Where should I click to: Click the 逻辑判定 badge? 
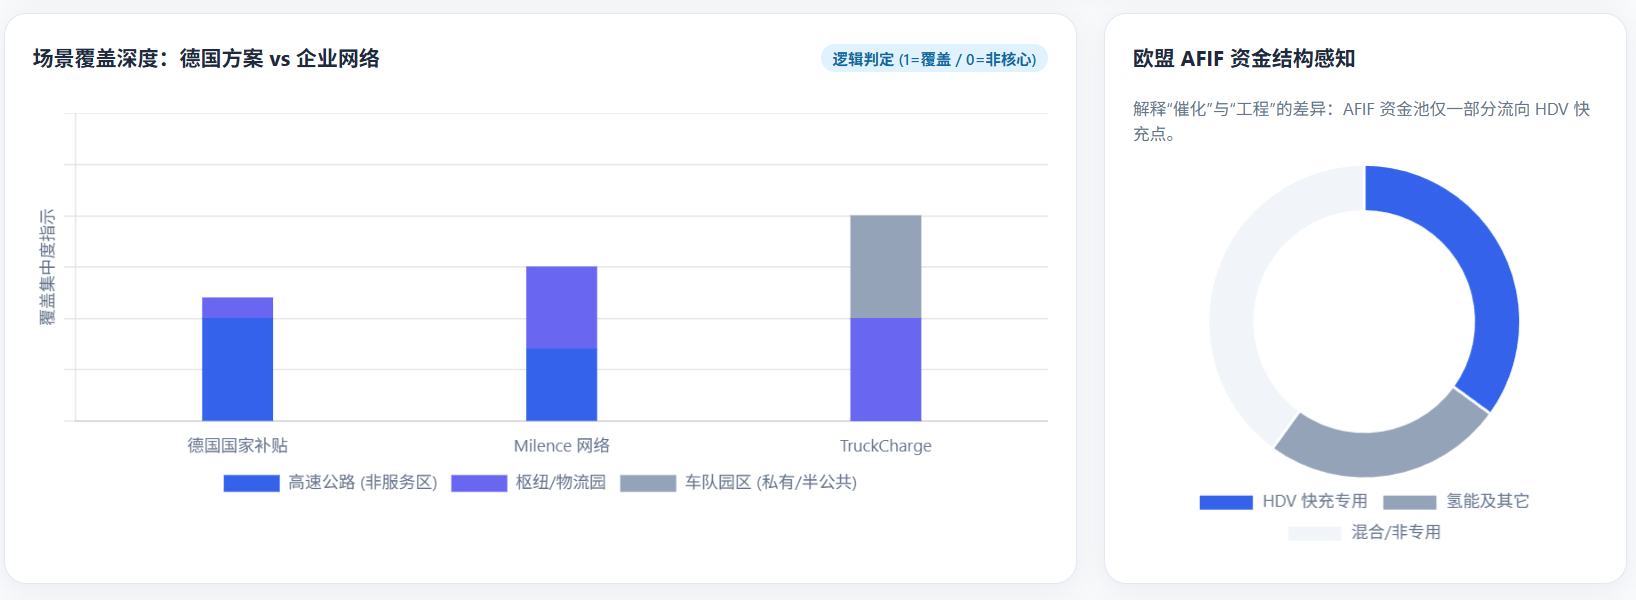(934, 59)
